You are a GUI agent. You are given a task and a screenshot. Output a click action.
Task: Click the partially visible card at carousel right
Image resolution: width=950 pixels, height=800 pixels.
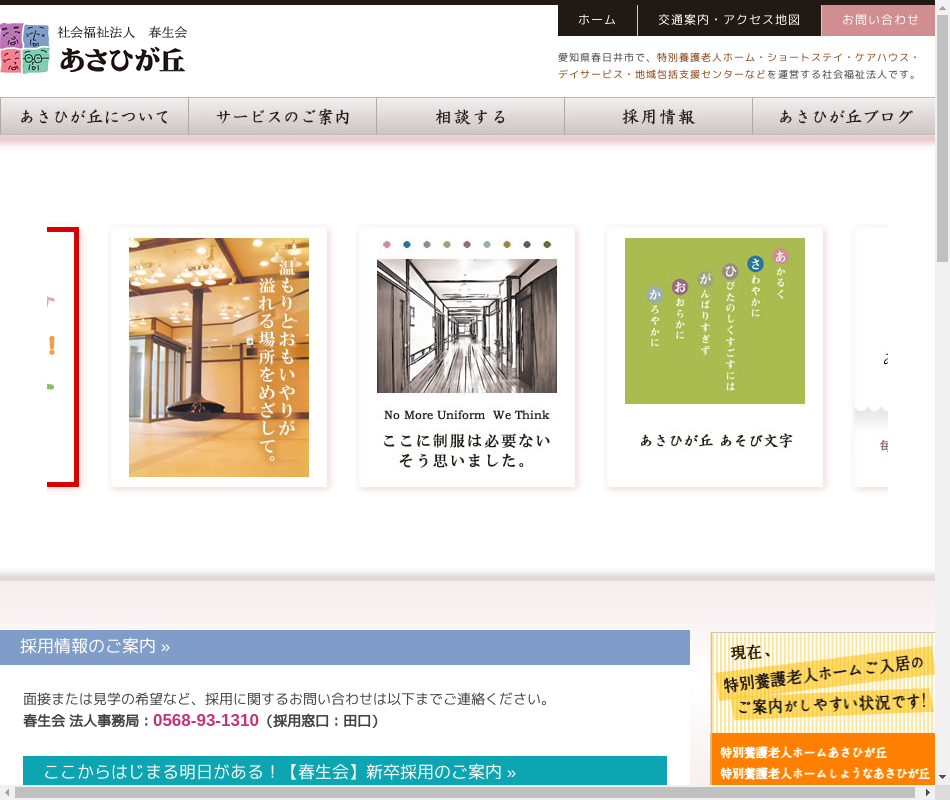coord(872,357)
